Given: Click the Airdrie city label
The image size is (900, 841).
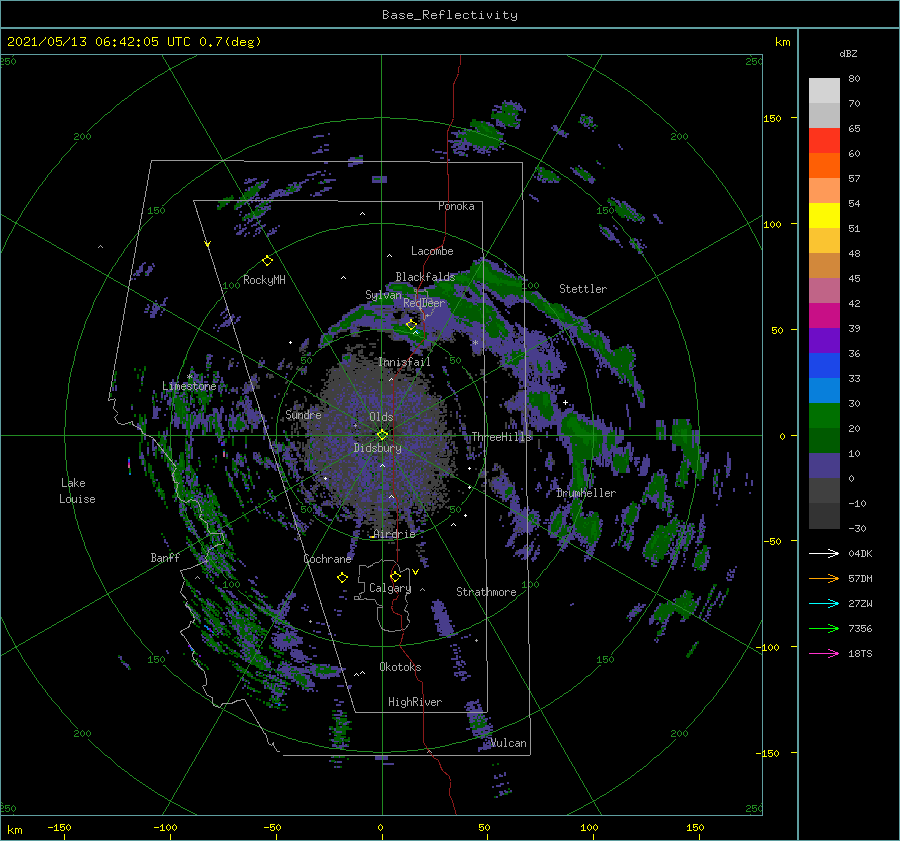Looking at the screenshot, I should point(394,534).
